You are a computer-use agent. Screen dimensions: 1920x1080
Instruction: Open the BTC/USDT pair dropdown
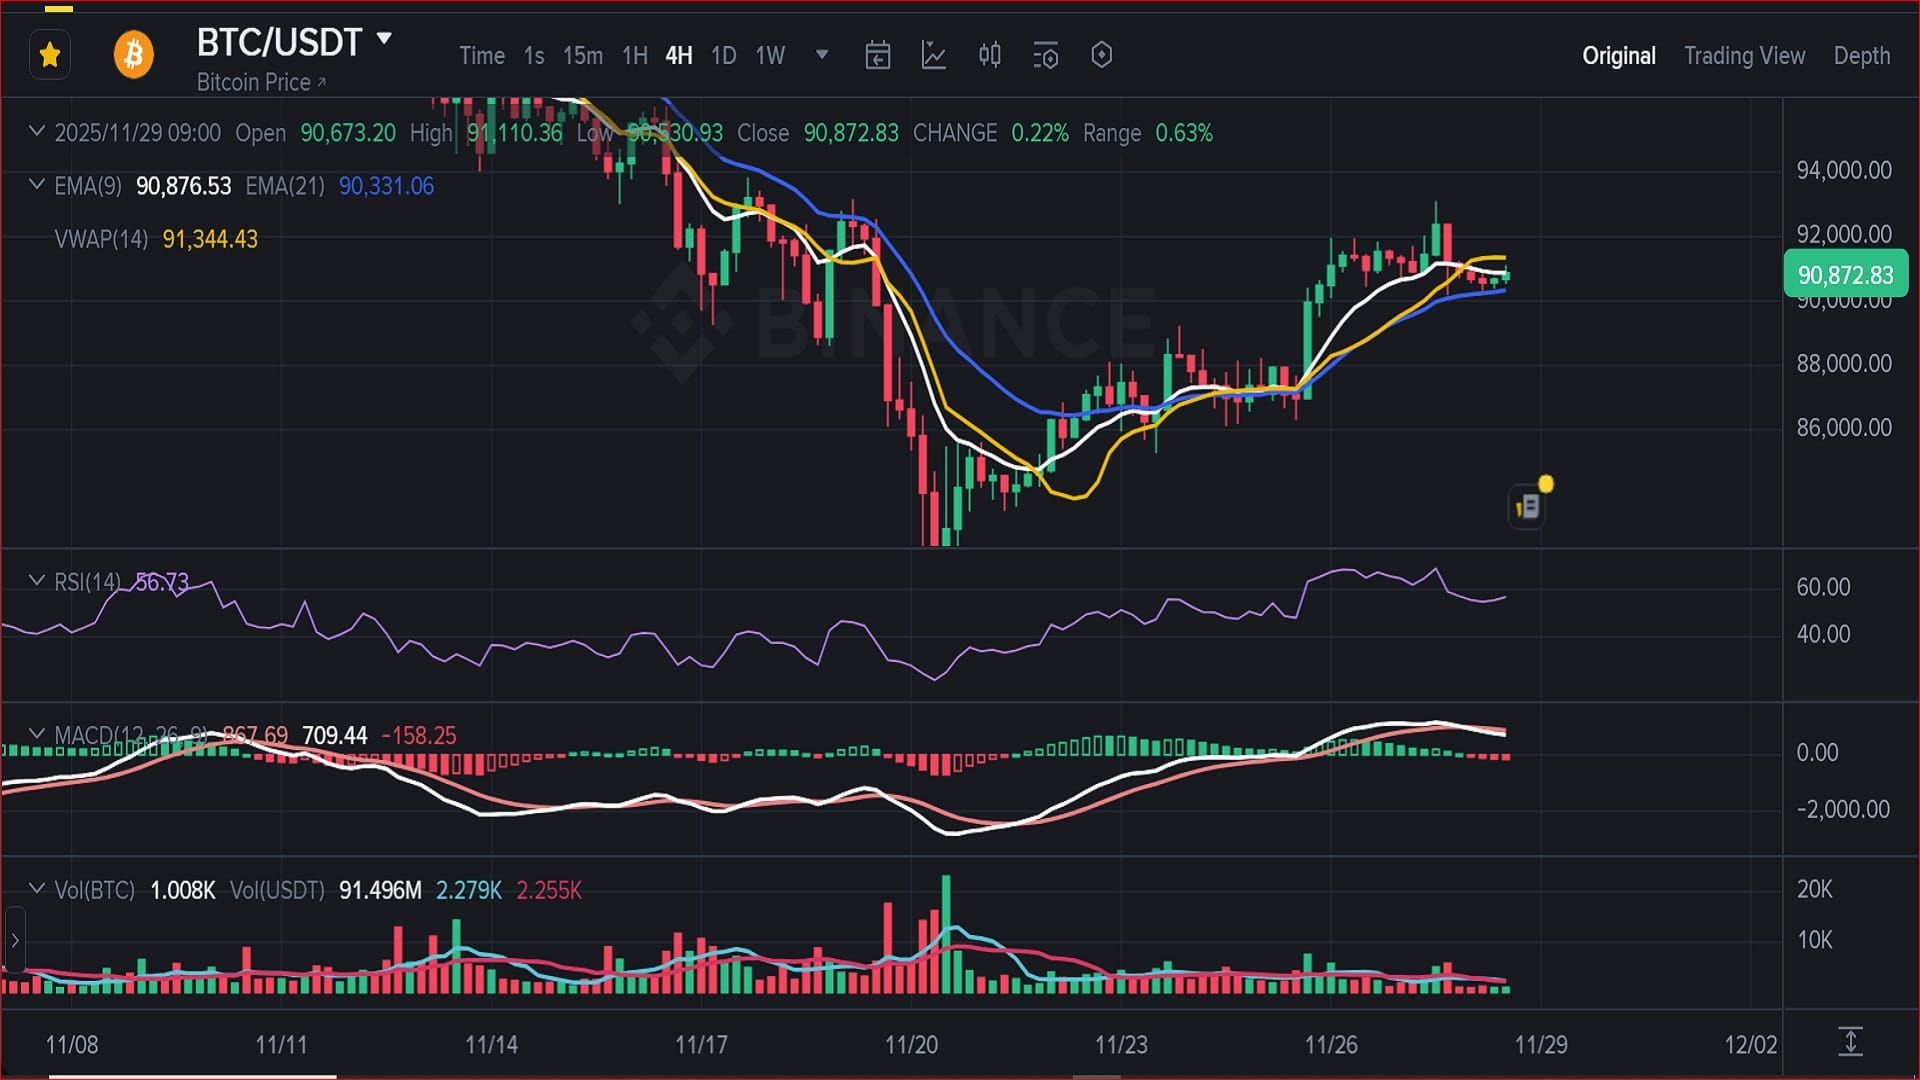click(384, 39)
